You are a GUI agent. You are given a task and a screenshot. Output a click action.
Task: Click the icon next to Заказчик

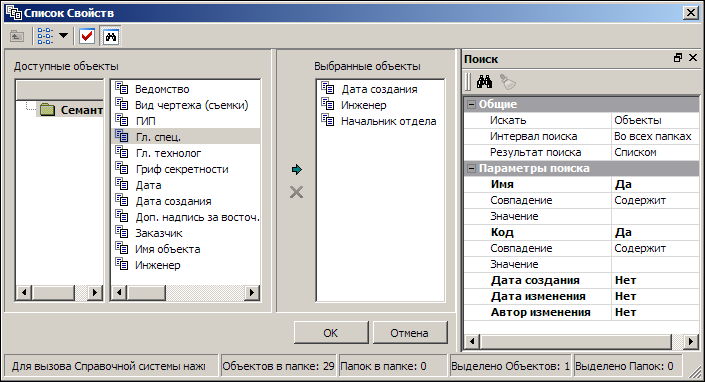point(121,232)
